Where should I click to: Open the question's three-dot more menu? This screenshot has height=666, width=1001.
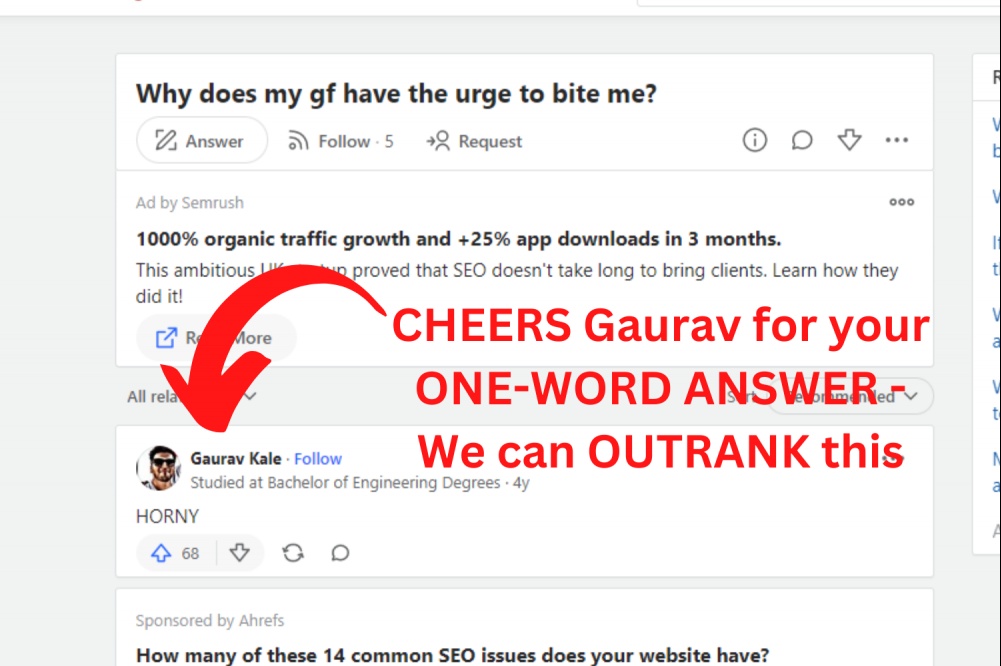click(896, 140)
